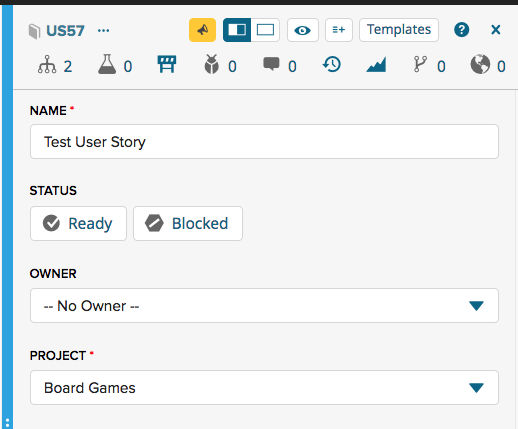Switch to full-width panel view
The height and width of the screenshot is (429, 518).
[x=265, y=30]
